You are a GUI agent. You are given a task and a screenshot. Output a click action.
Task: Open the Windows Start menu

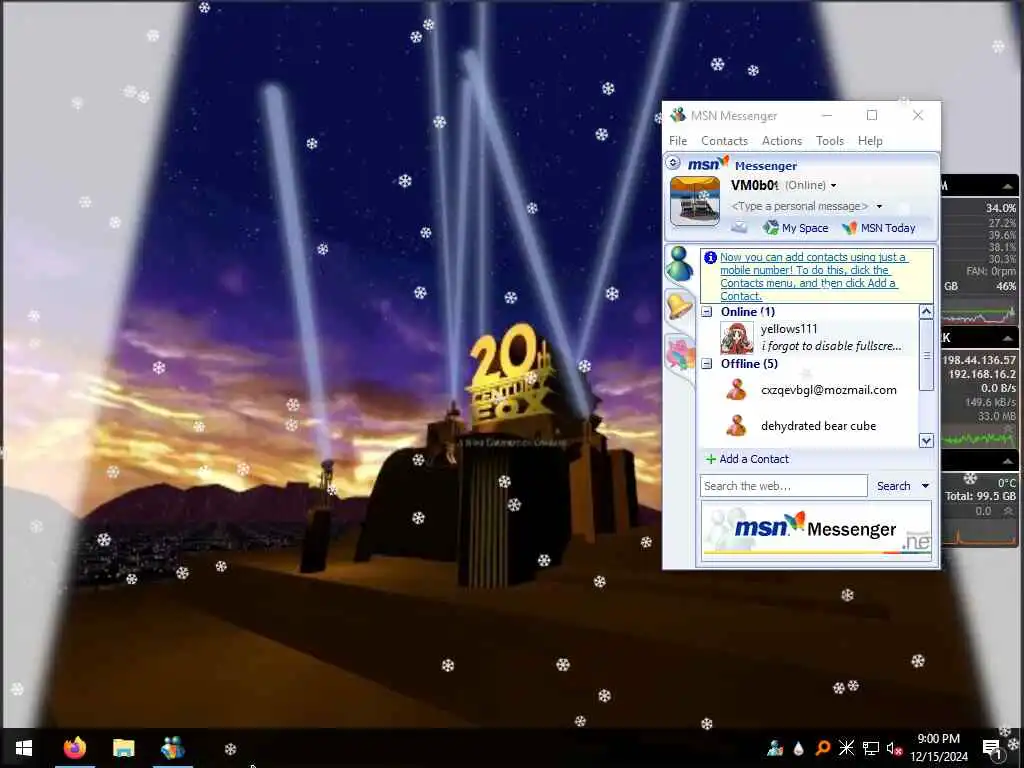coord(24,748)
